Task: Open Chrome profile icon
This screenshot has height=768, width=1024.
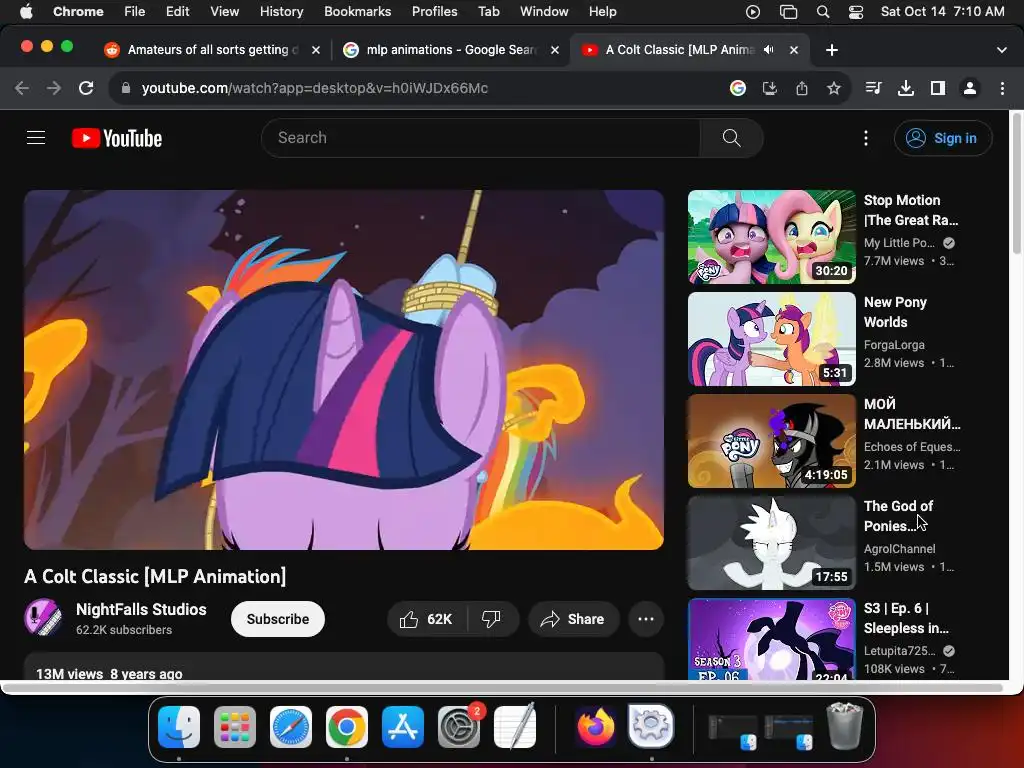Action: pos(970,88)
